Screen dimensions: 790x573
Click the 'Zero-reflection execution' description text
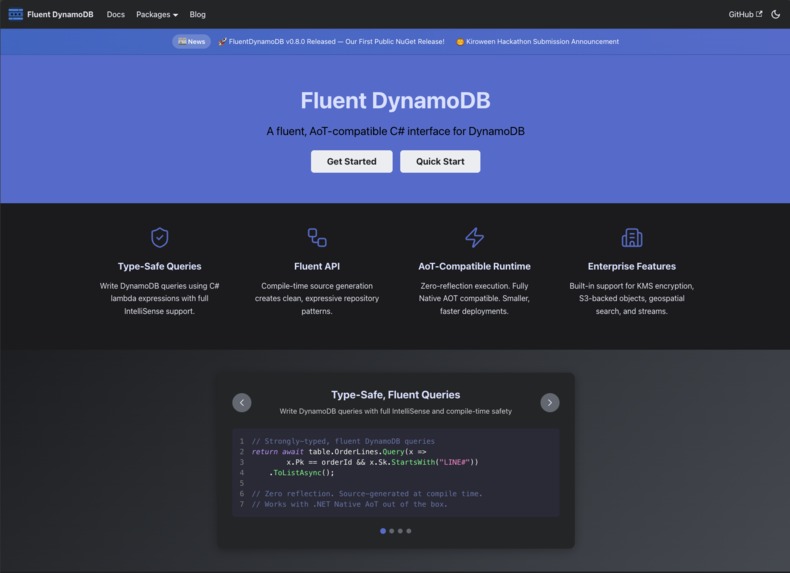click(x=474, y=298)
